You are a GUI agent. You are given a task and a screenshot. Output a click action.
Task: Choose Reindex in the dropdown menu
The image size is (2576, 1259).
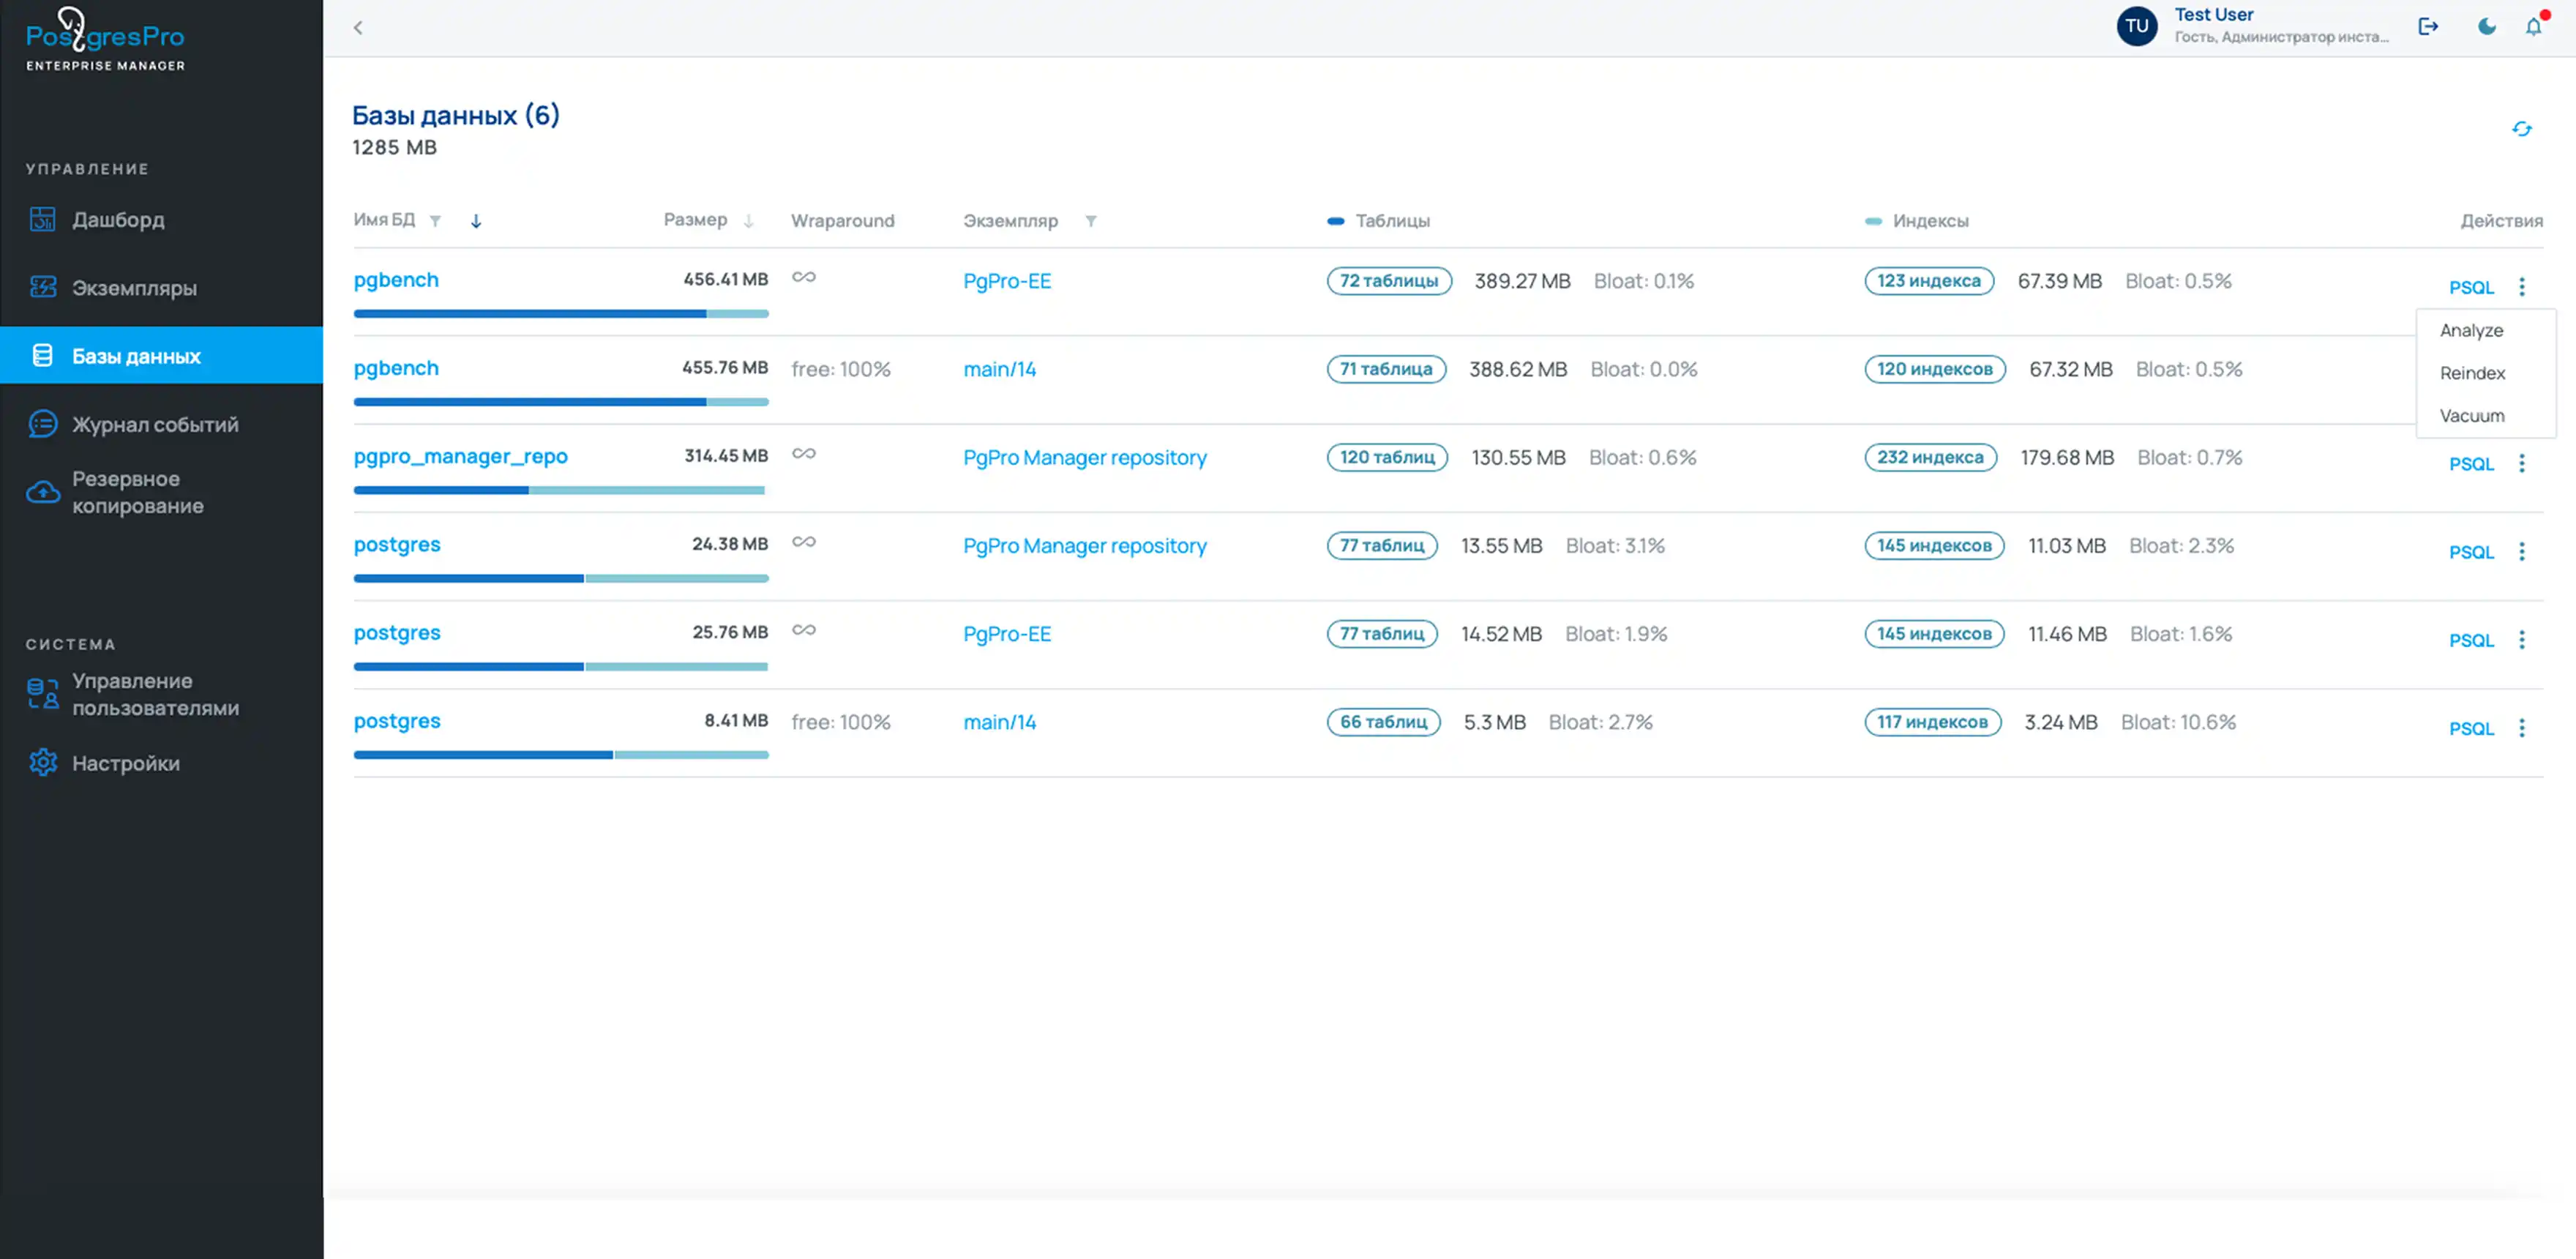click(2471, 373)
